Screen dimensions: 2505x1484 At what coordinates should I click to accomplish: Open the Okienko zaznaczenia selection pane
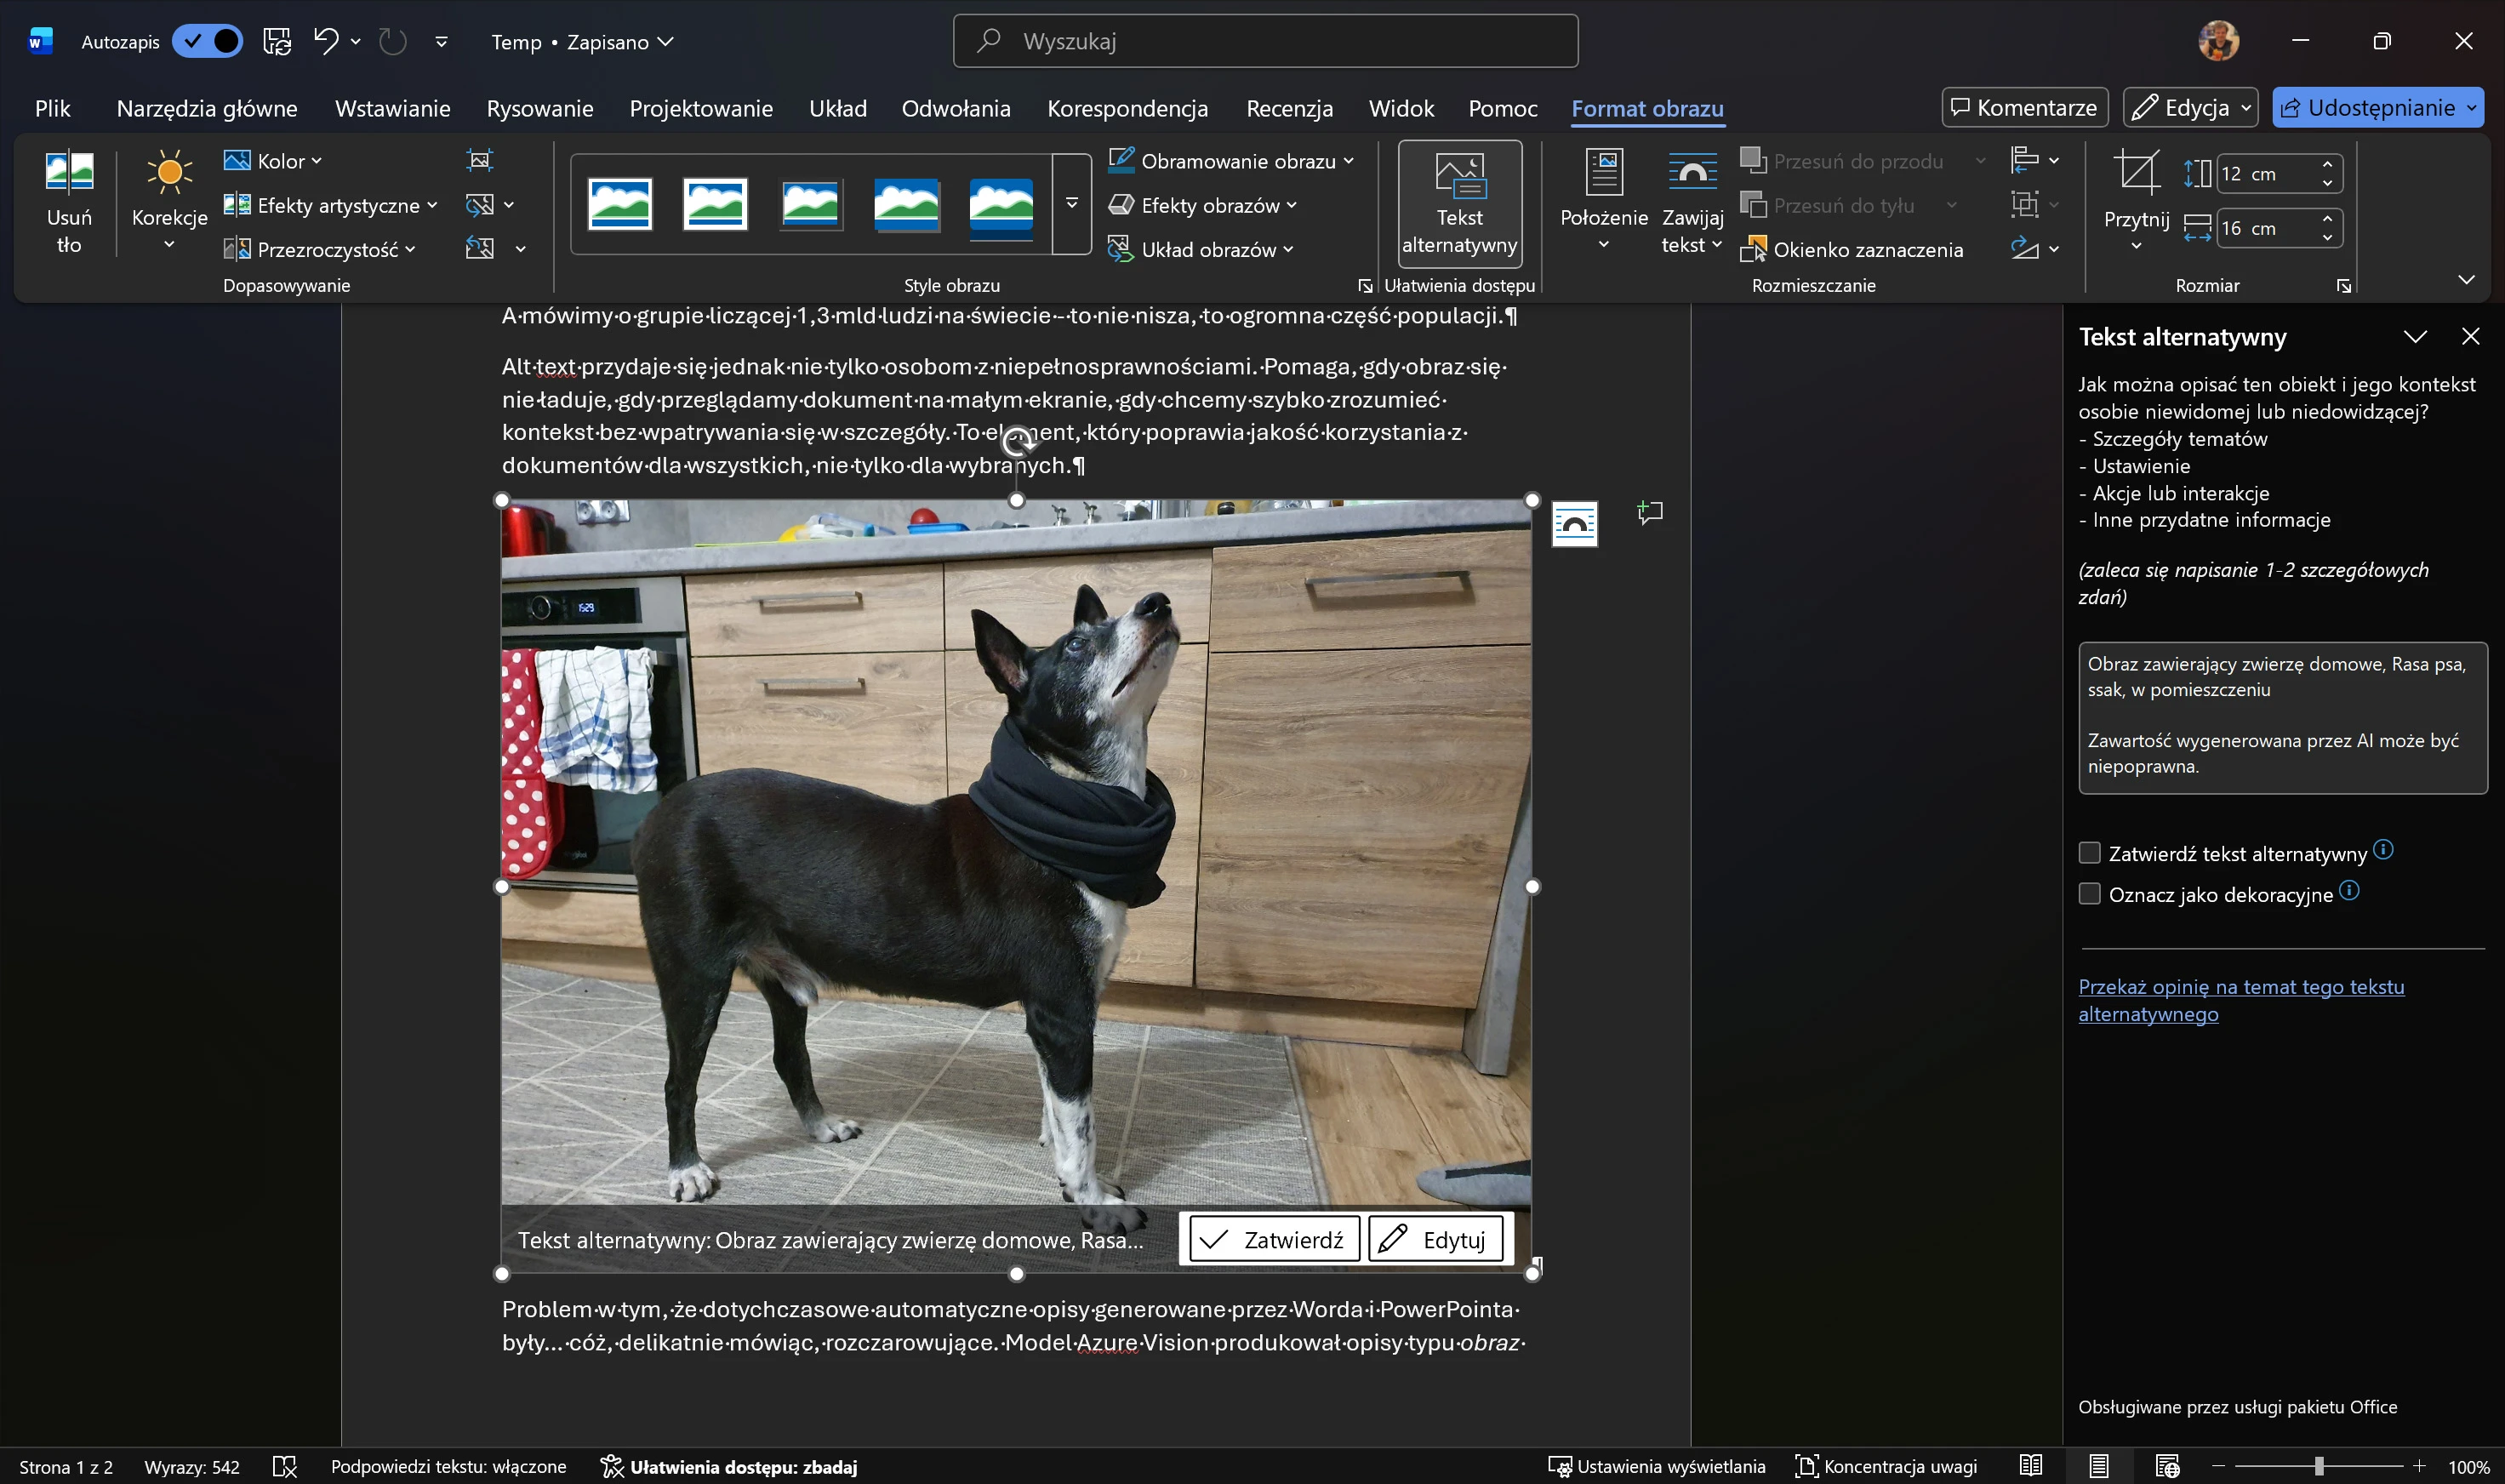[1853, 250]
